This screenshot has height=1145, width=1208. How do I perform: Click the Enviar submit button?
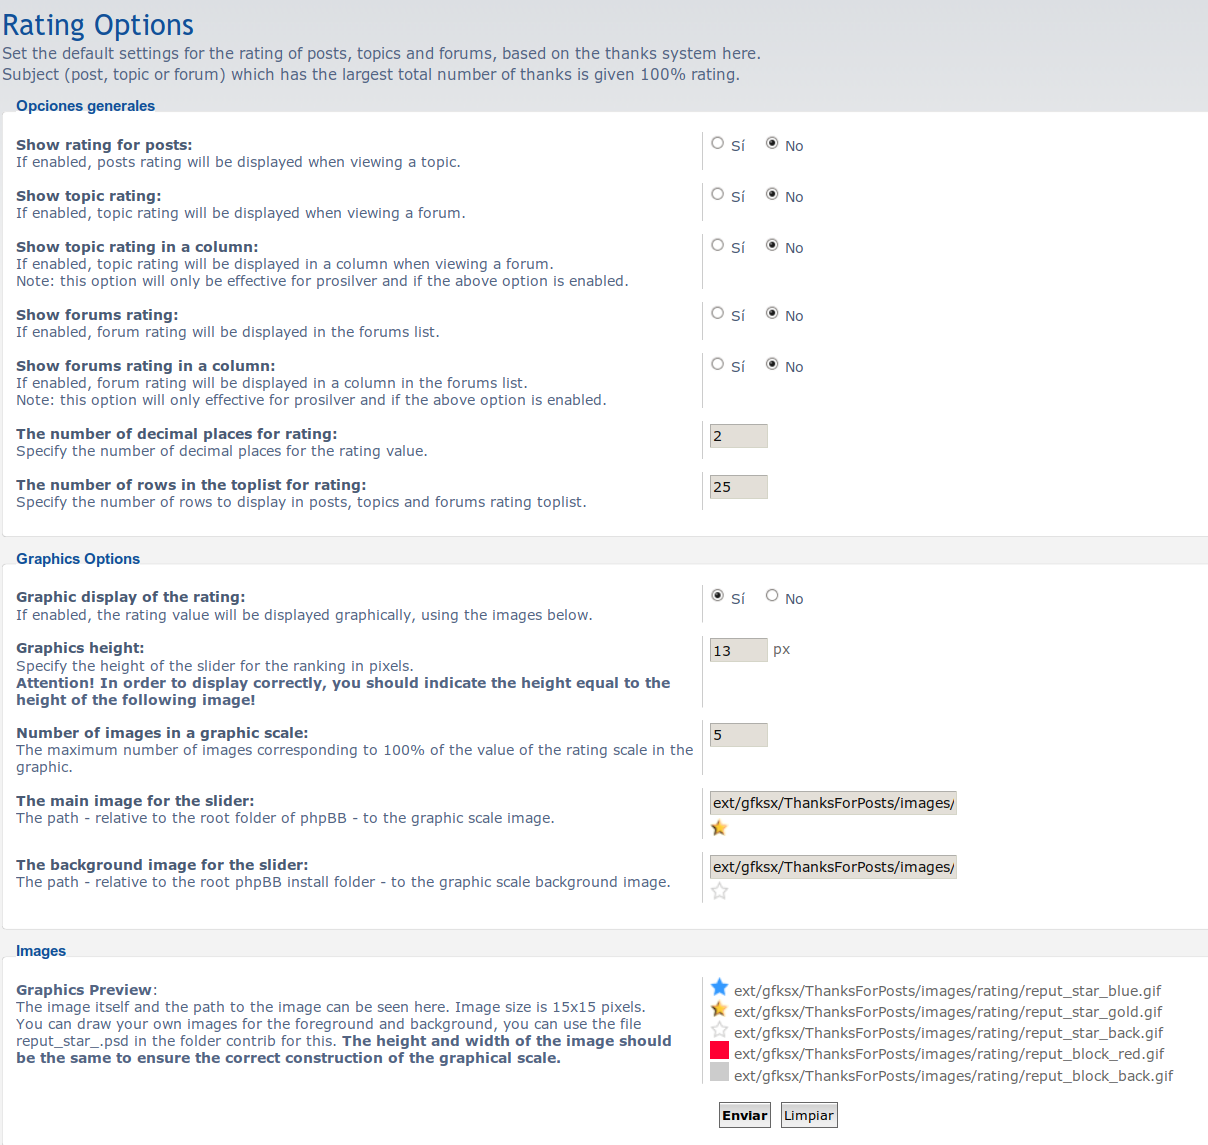point(745,1115)
